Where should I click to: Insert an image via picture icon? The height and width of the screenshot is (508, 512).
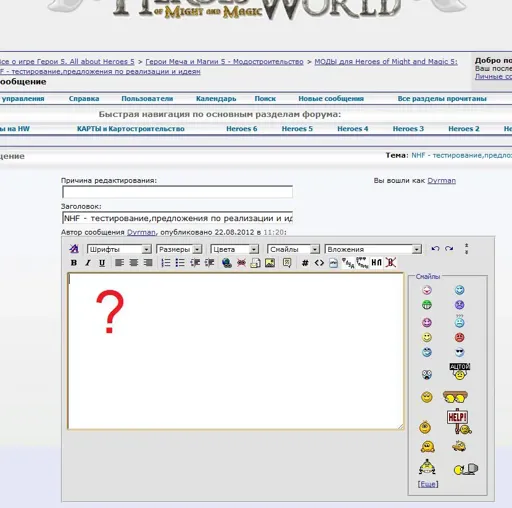coord(270,263)
